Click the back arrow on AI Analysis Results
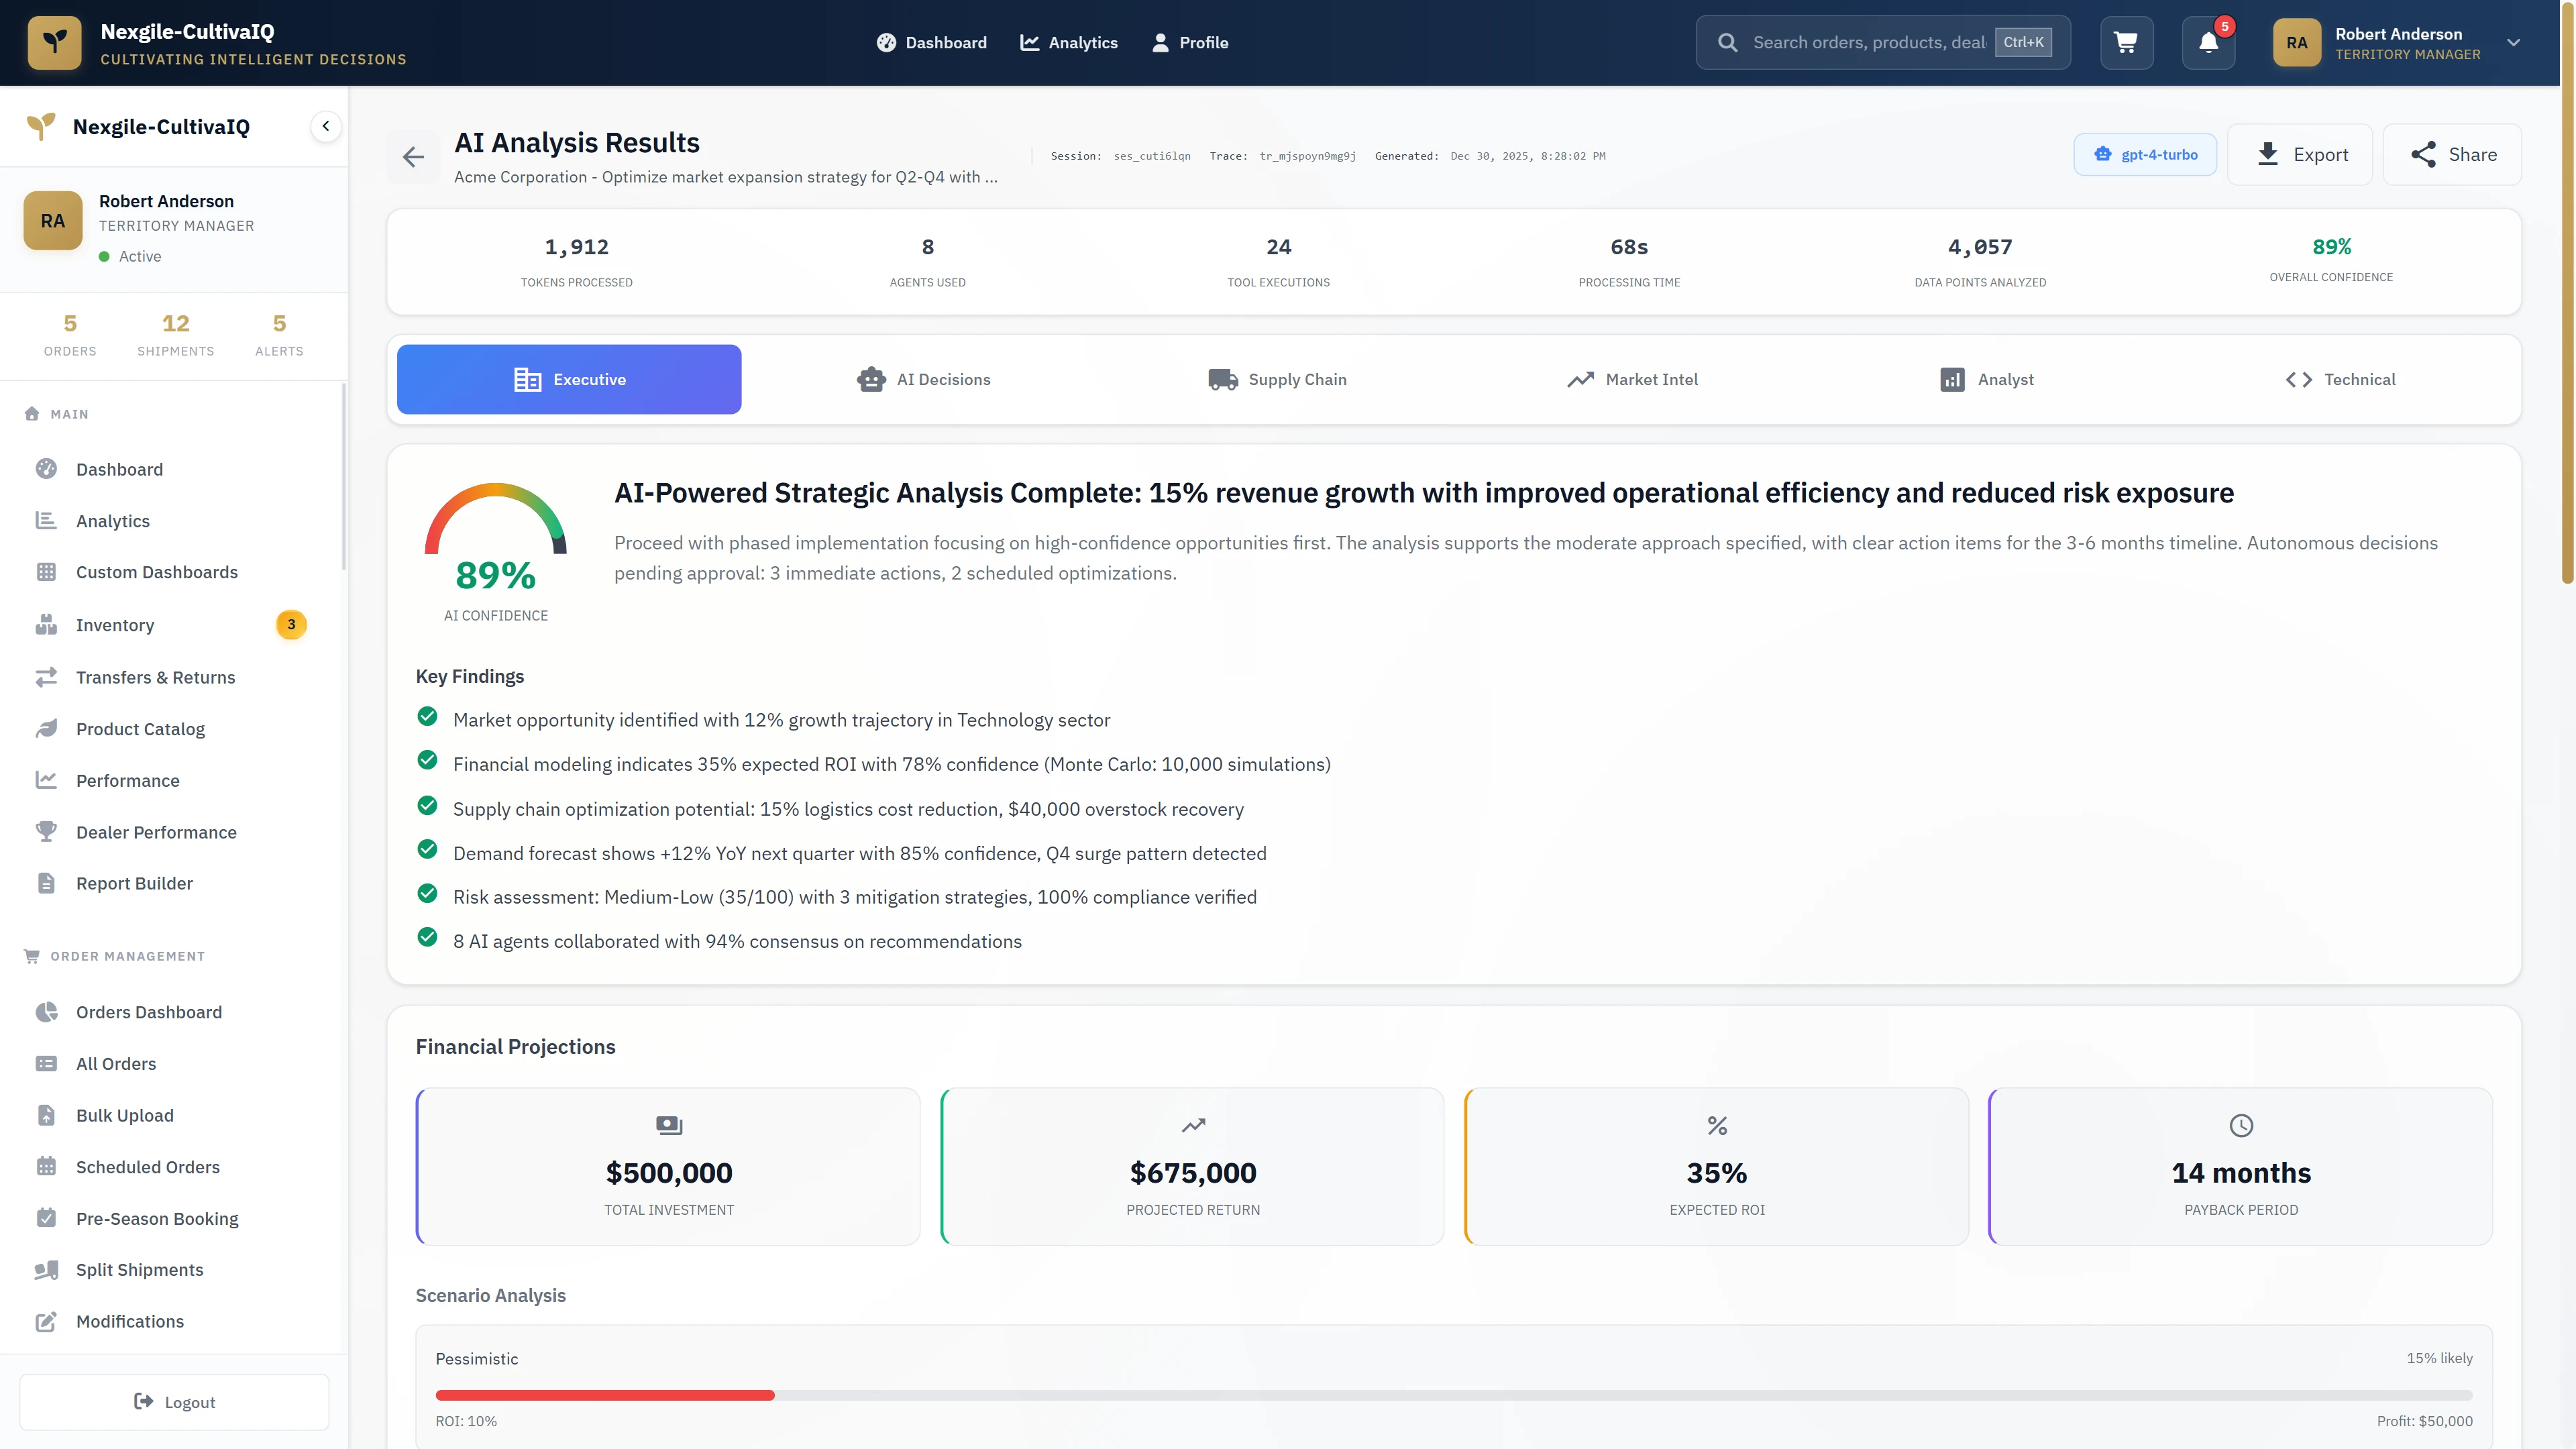 (x=413, y=156)
